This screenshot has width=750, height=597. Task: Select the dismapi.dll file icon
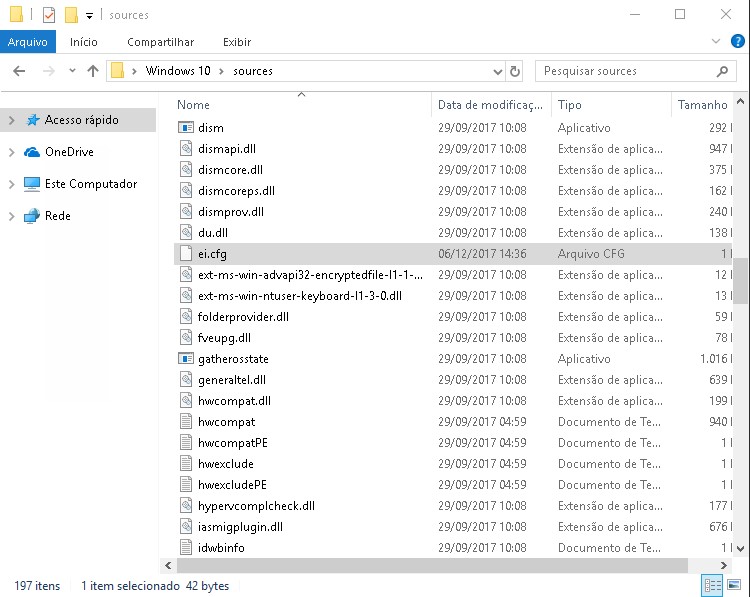(x=186, y=149)
